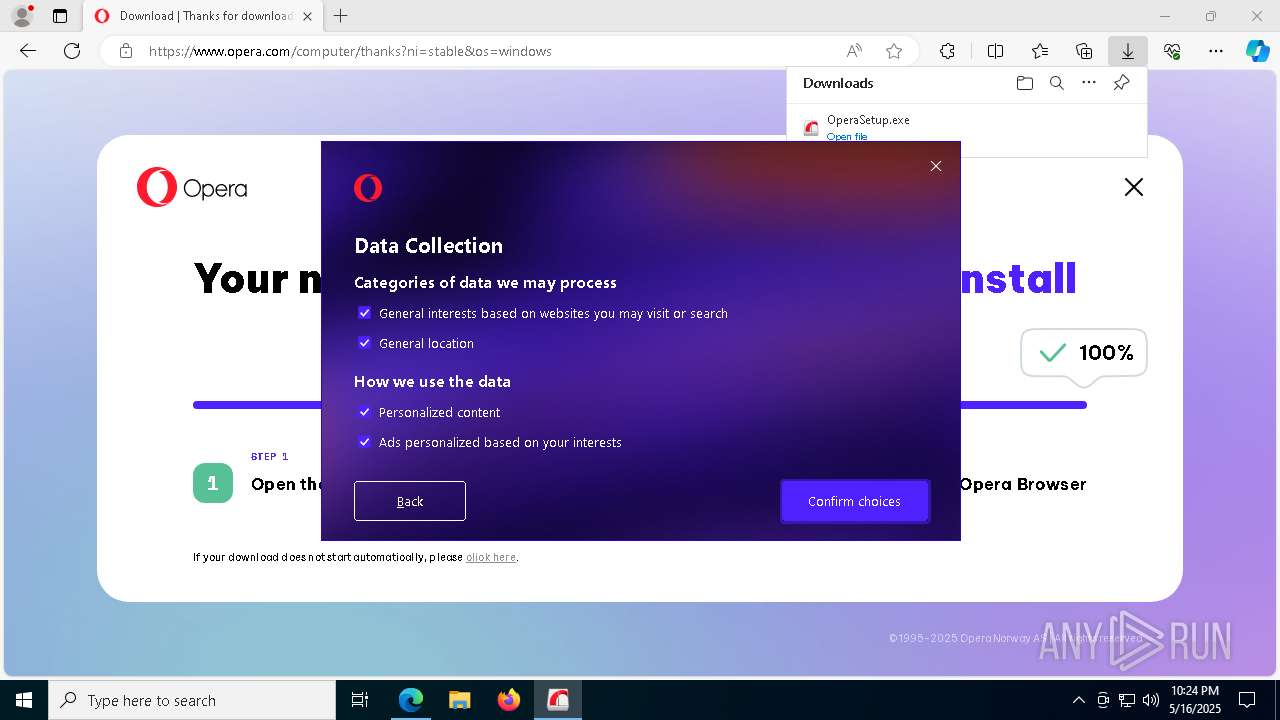Viewport: 1280px width, 720px height.
Task: Click the network tray icon
Action: 1127,700
